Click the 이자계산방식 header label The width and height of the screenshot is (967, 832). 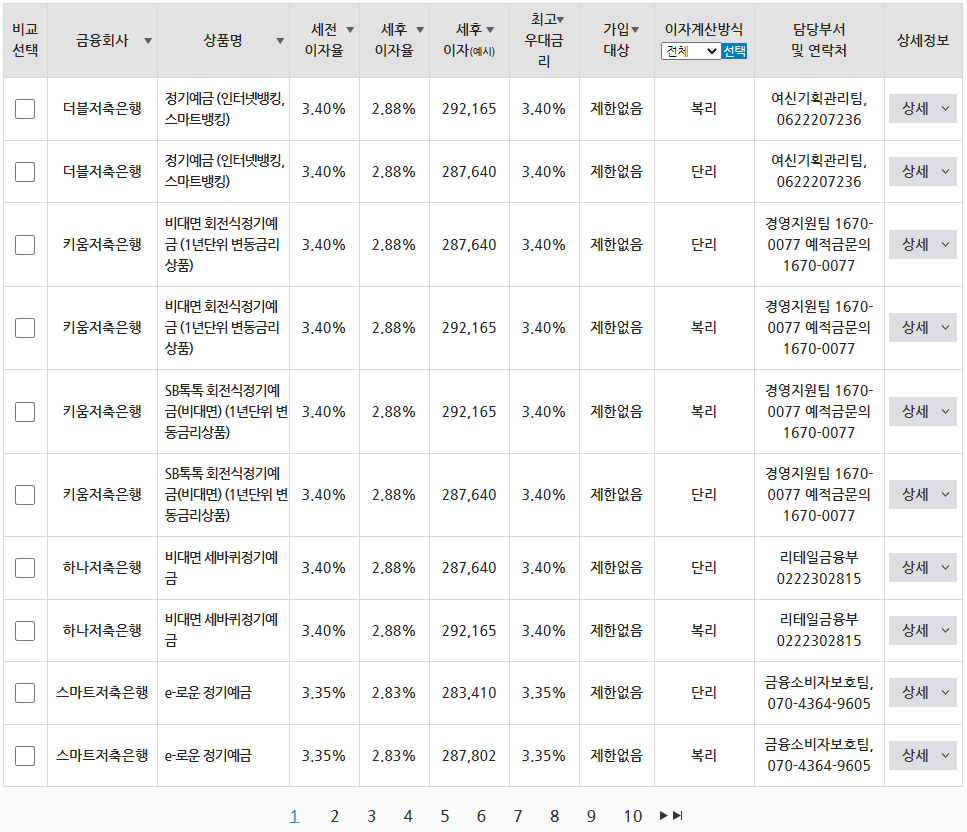click(704, 29)
